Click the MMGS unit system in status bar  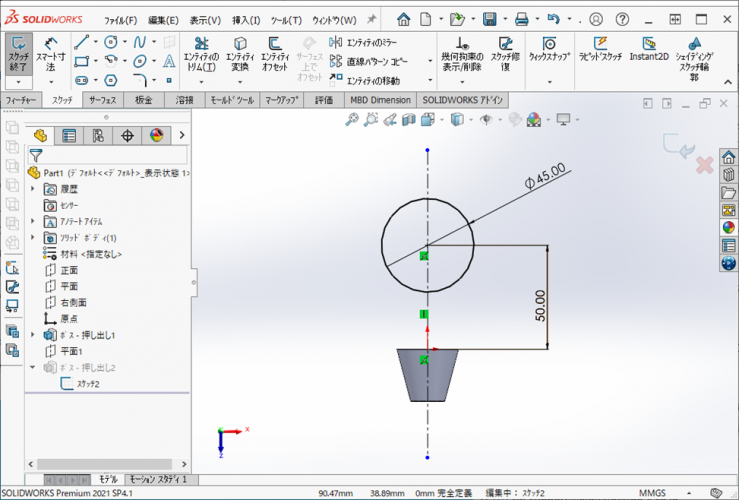[x=652, y=493]
